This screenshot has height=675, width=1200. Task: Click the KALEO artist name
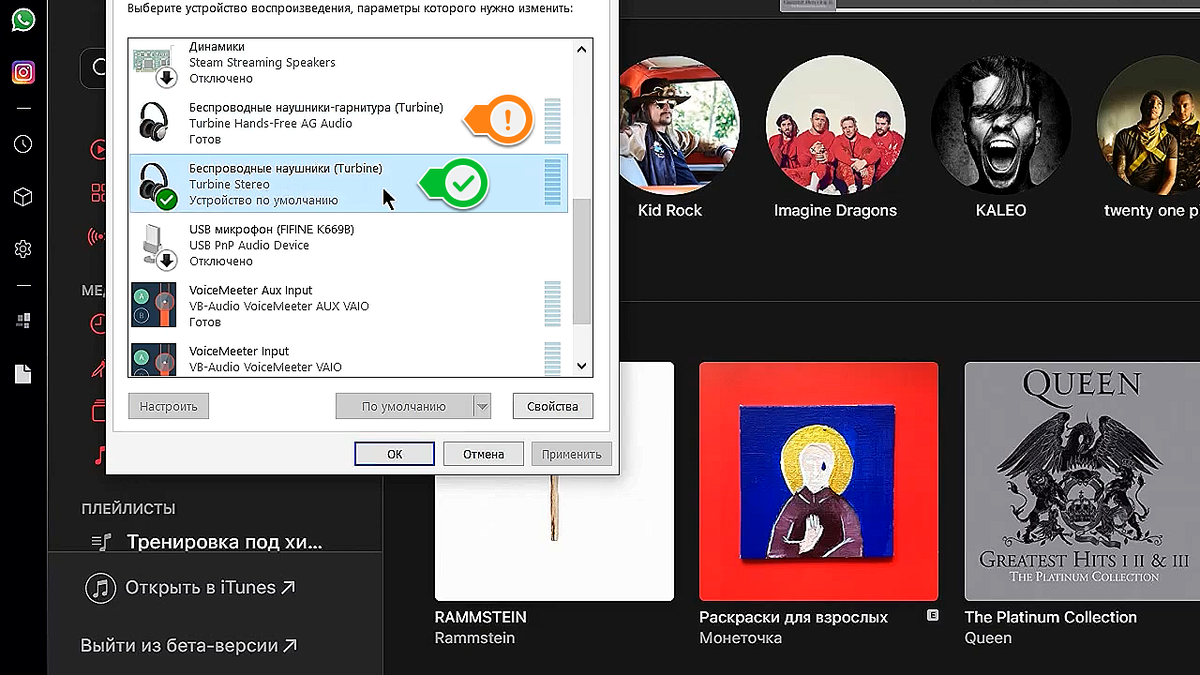click(x=1001, y=210)
